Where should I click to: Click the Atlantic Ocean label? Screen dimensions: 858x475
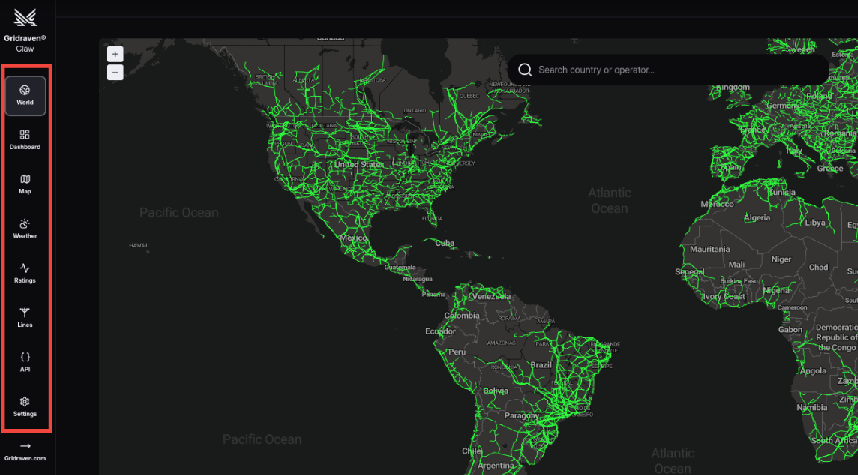pos(609,200)
